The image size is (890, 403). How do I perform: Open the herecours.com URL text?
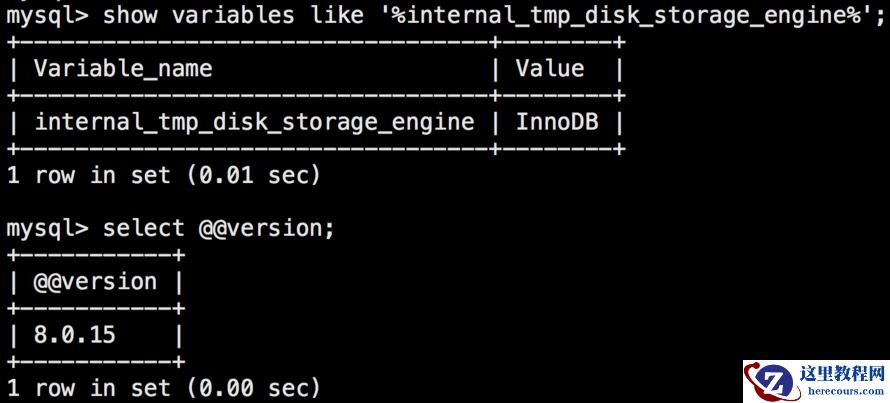pos(842,393)
